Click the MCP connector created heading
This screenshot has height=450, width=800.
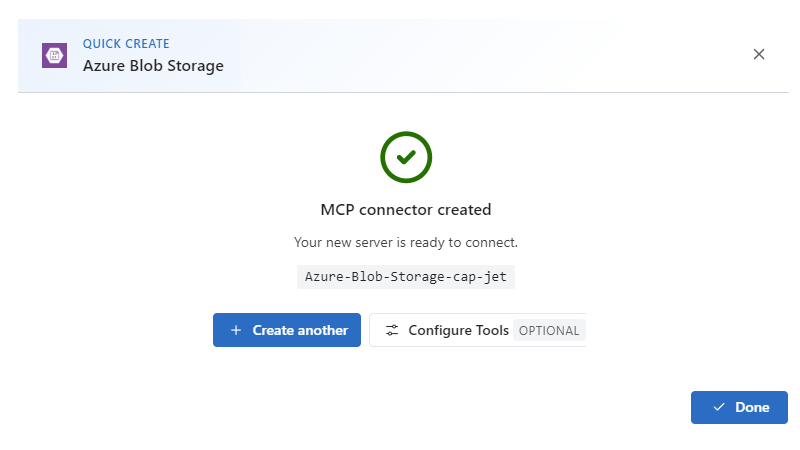406,210
